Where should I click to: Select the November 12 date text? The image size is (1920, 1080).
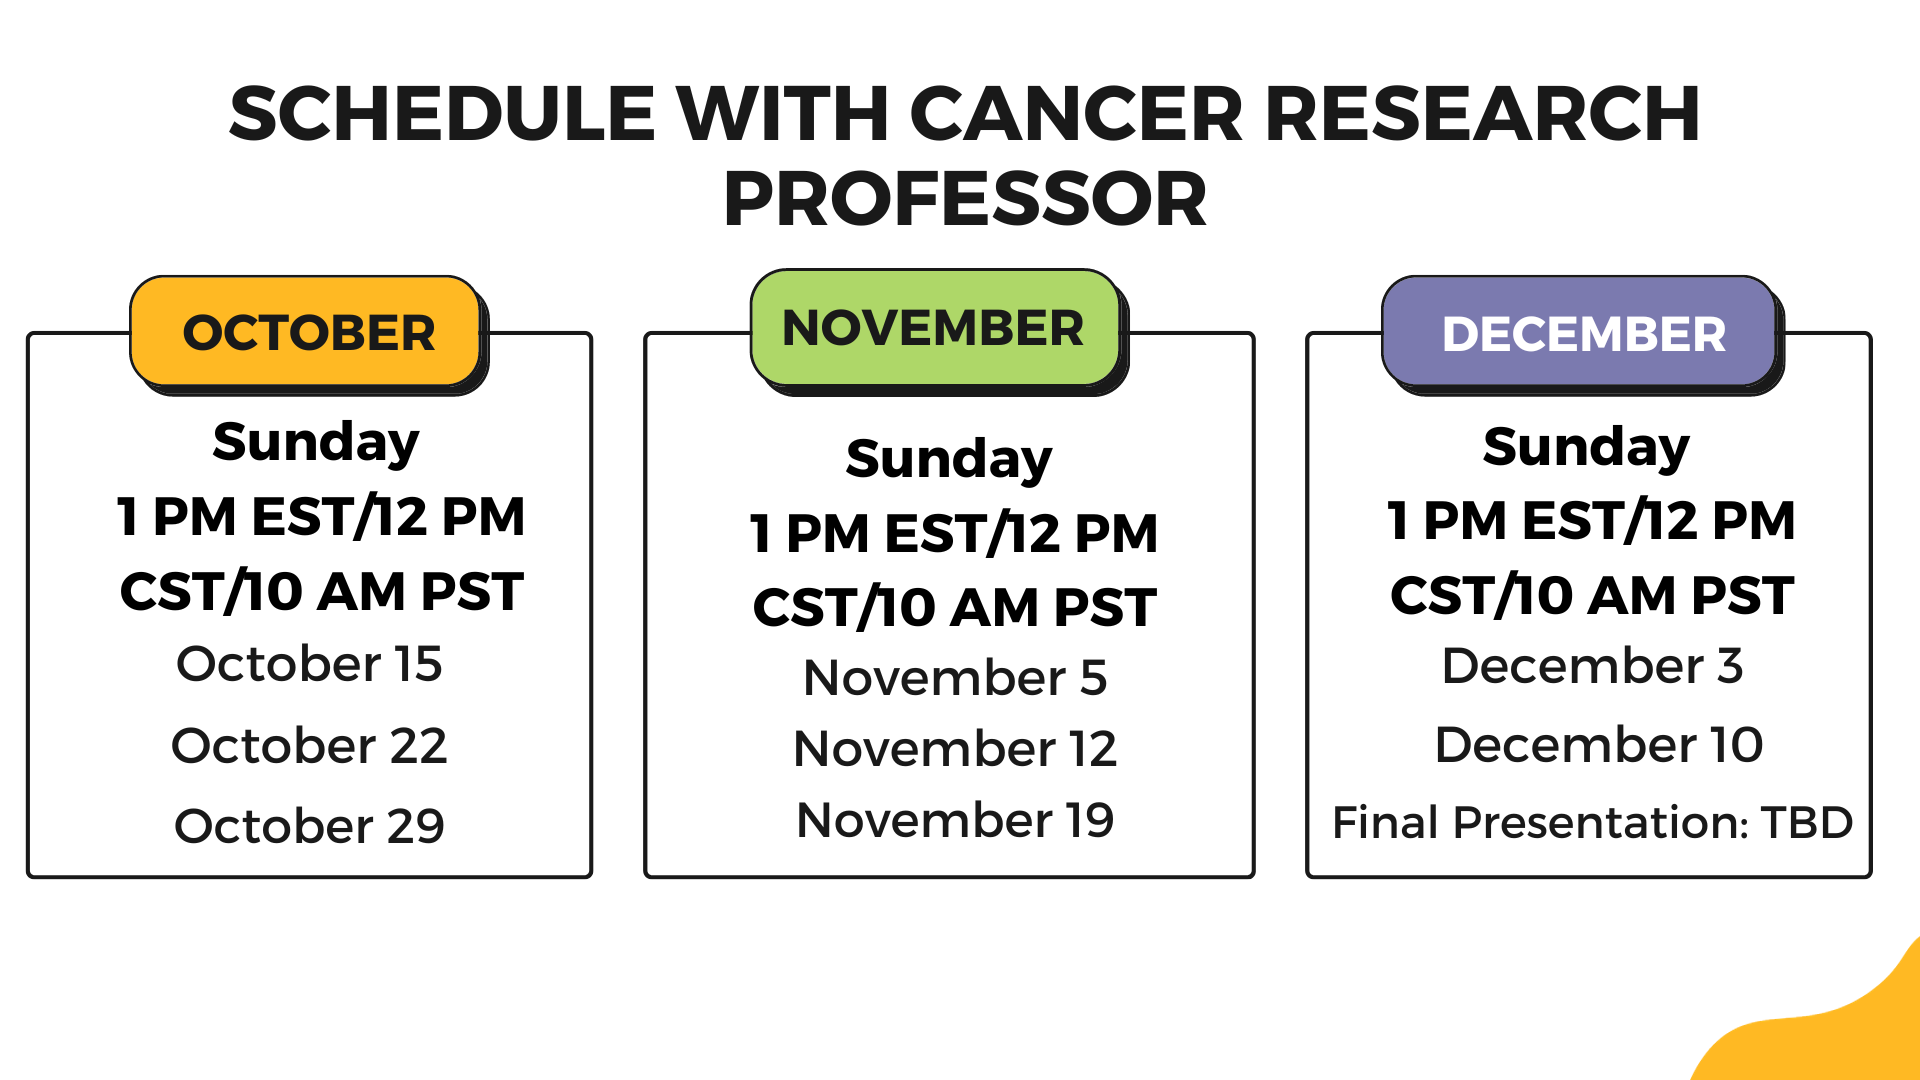[955, 749]
